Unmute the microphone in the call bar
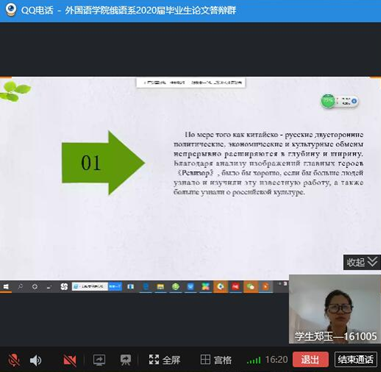Image resolution: width=381 pixels, height=372 pixels. tap(14, 360)
